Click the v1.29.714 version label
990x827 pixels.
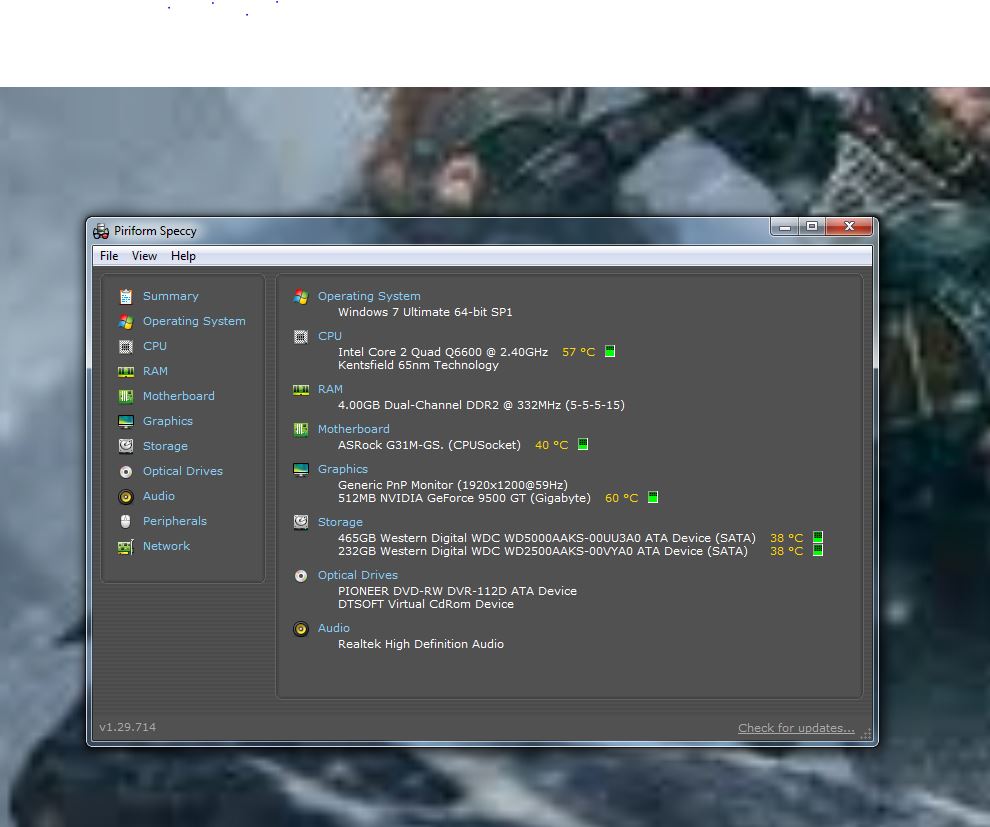coord(128,727)
